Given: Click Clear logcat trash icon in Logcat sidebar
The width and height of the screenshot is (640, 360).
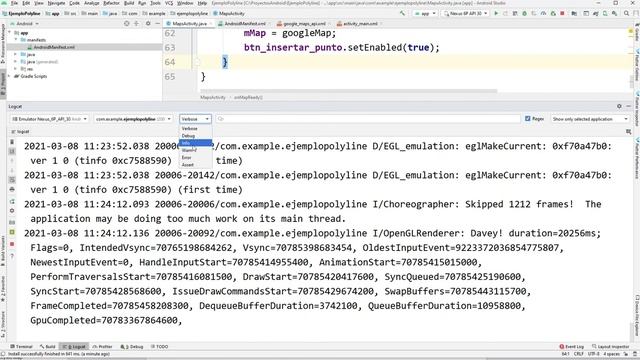Looking at the screenshot, I should click(x=12, y=142).
